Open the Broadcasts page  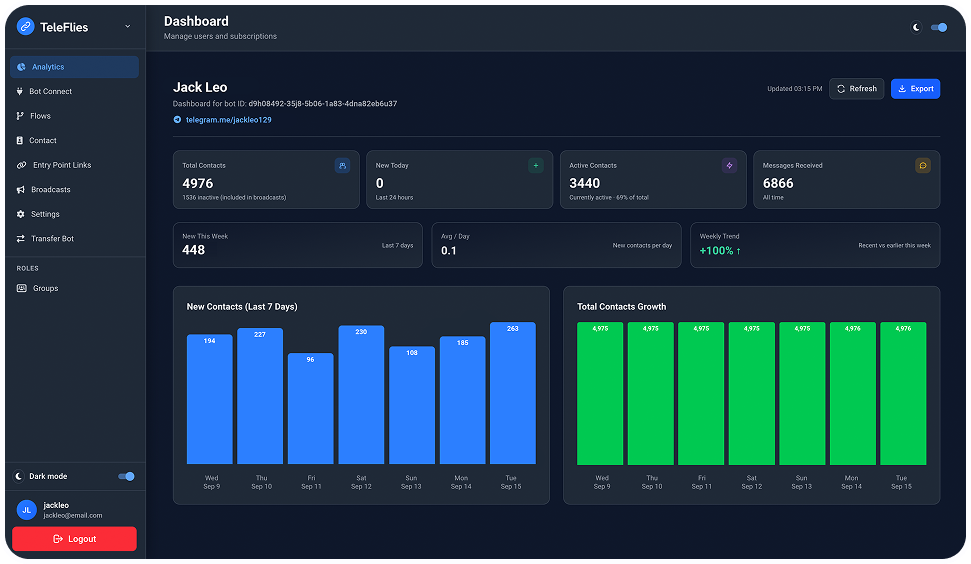click(74, 189)
